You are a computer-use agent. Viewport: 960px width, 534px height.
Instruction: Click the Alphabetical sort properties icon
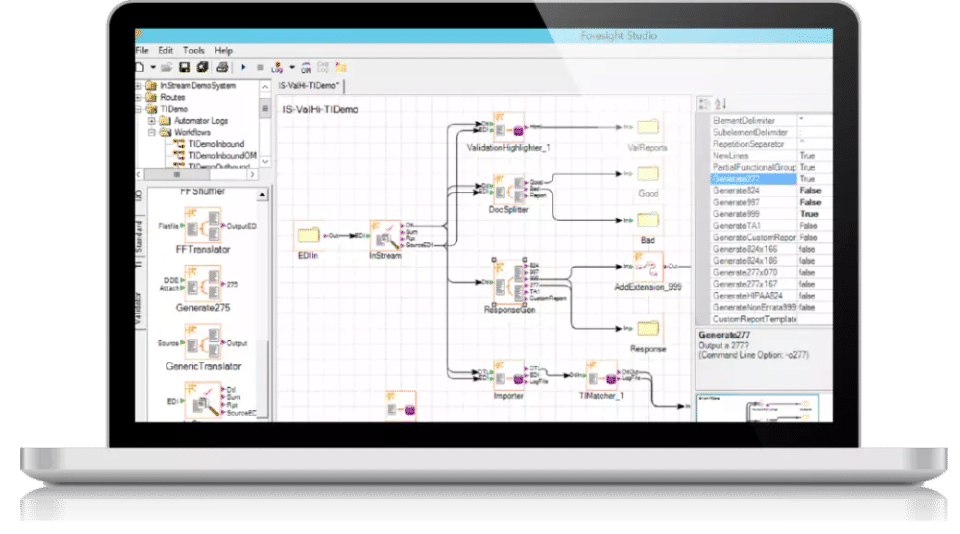pyautogui.click(x=721, y=104)
